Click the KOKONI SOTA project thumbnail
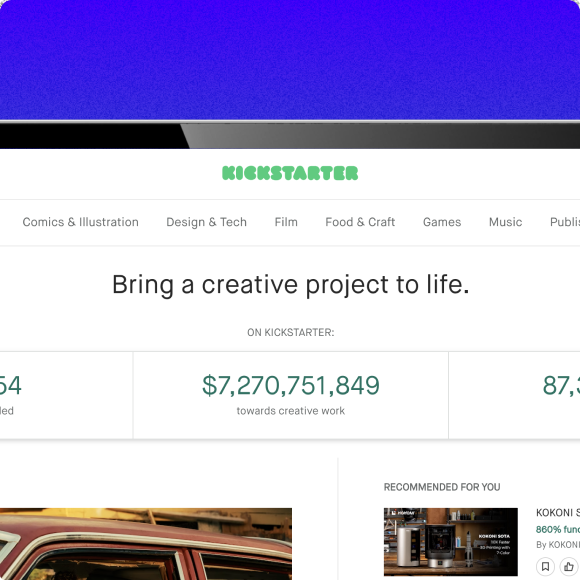This screenshot has width=580, height=580. [x=451, y=542]
